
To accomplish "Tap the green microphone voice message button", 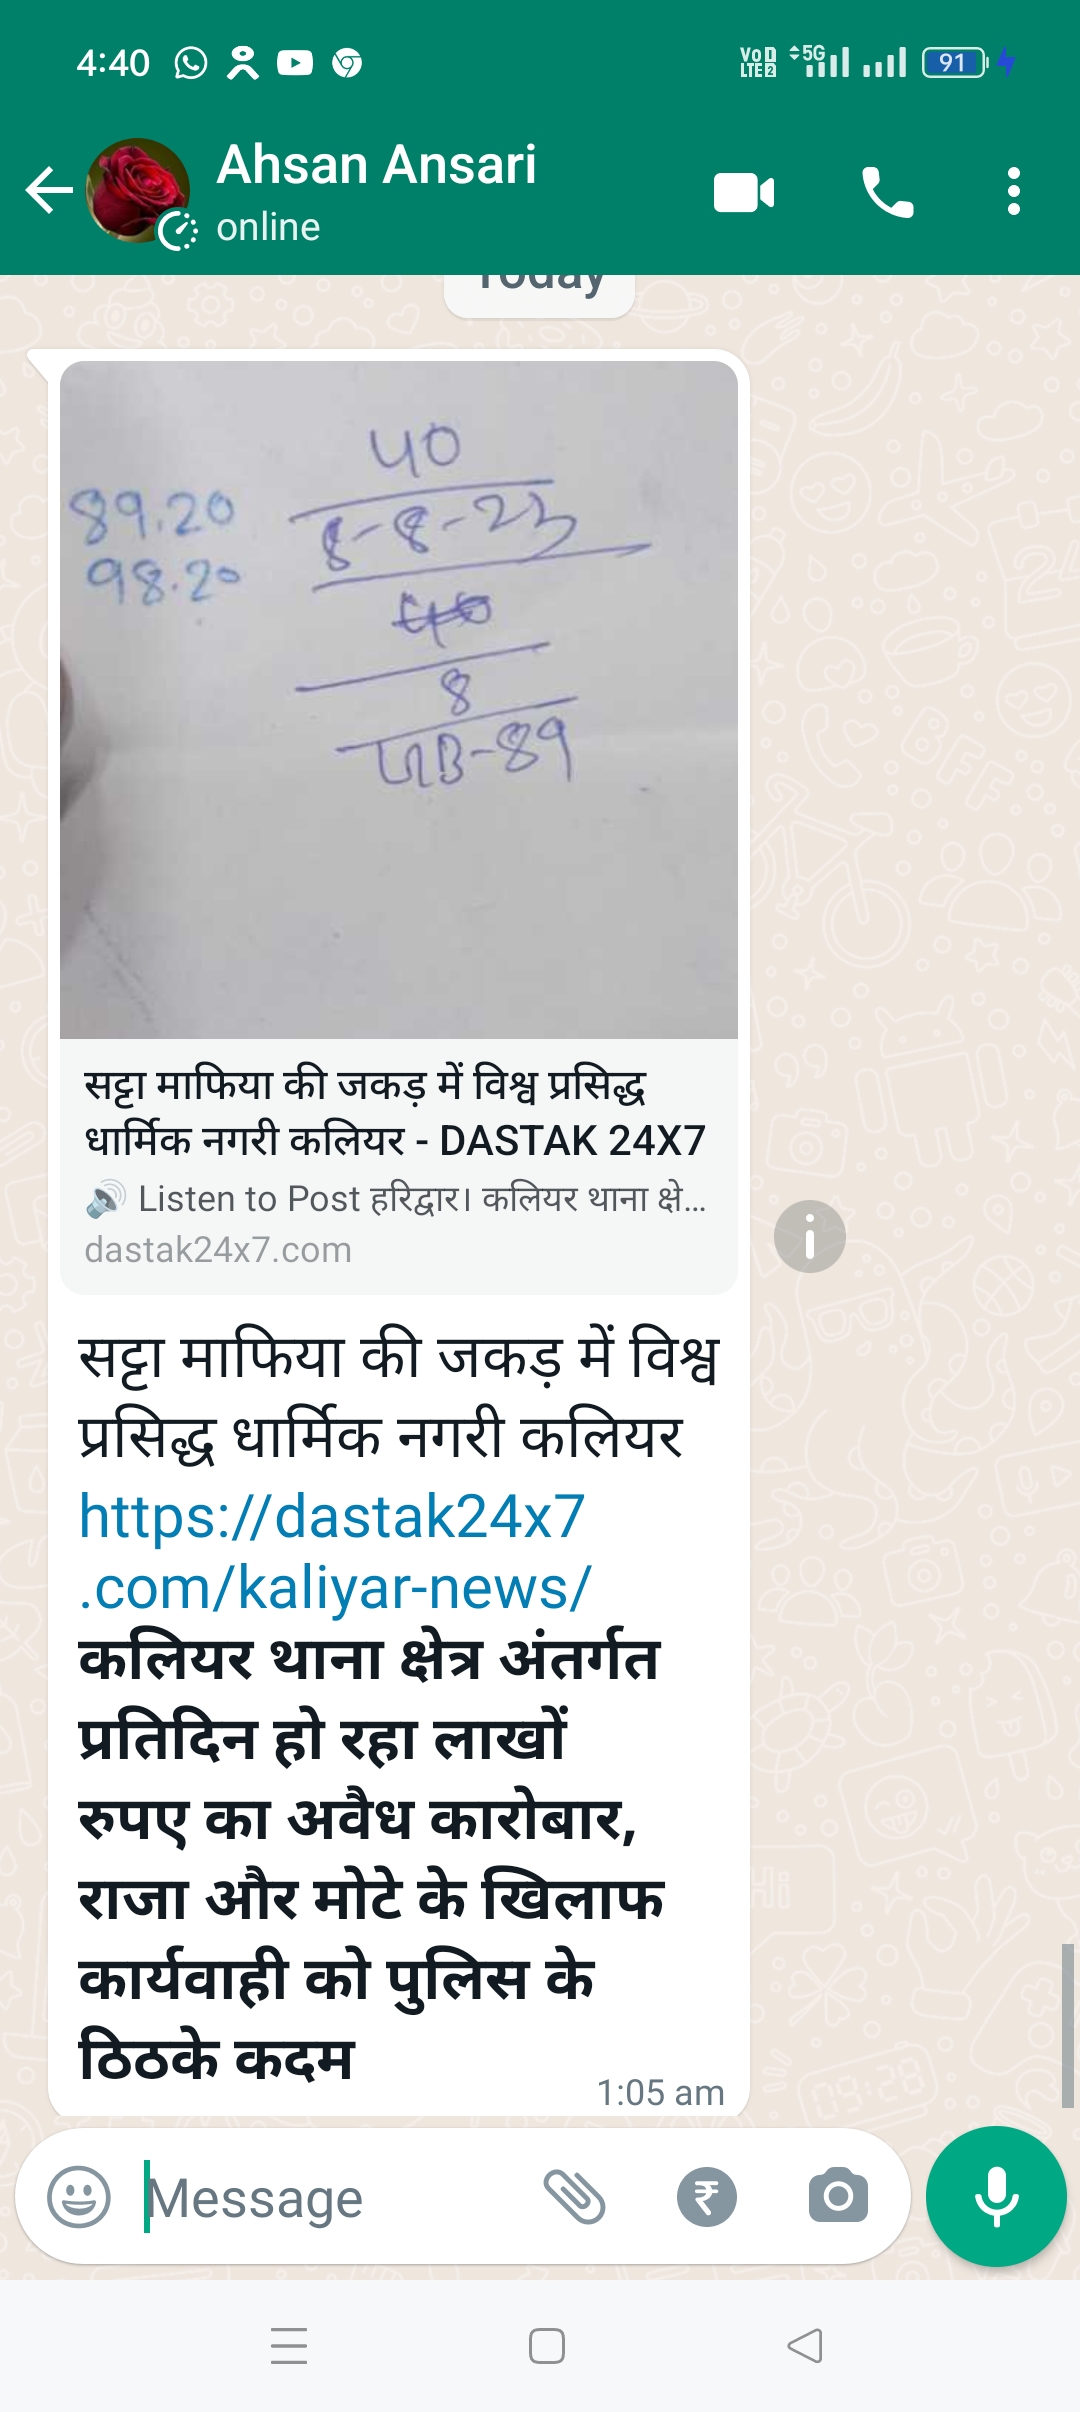I will (x=996, y=2196).
